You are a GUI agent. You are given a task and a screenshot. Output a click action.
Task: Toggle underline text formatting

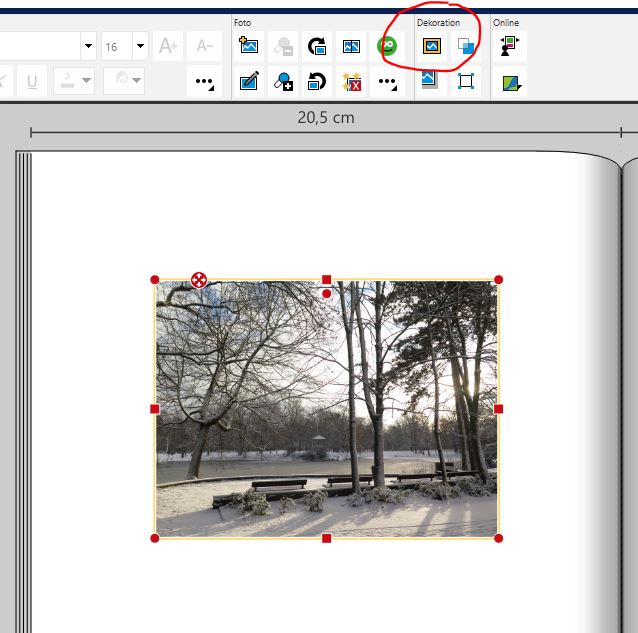click(32, 81)
